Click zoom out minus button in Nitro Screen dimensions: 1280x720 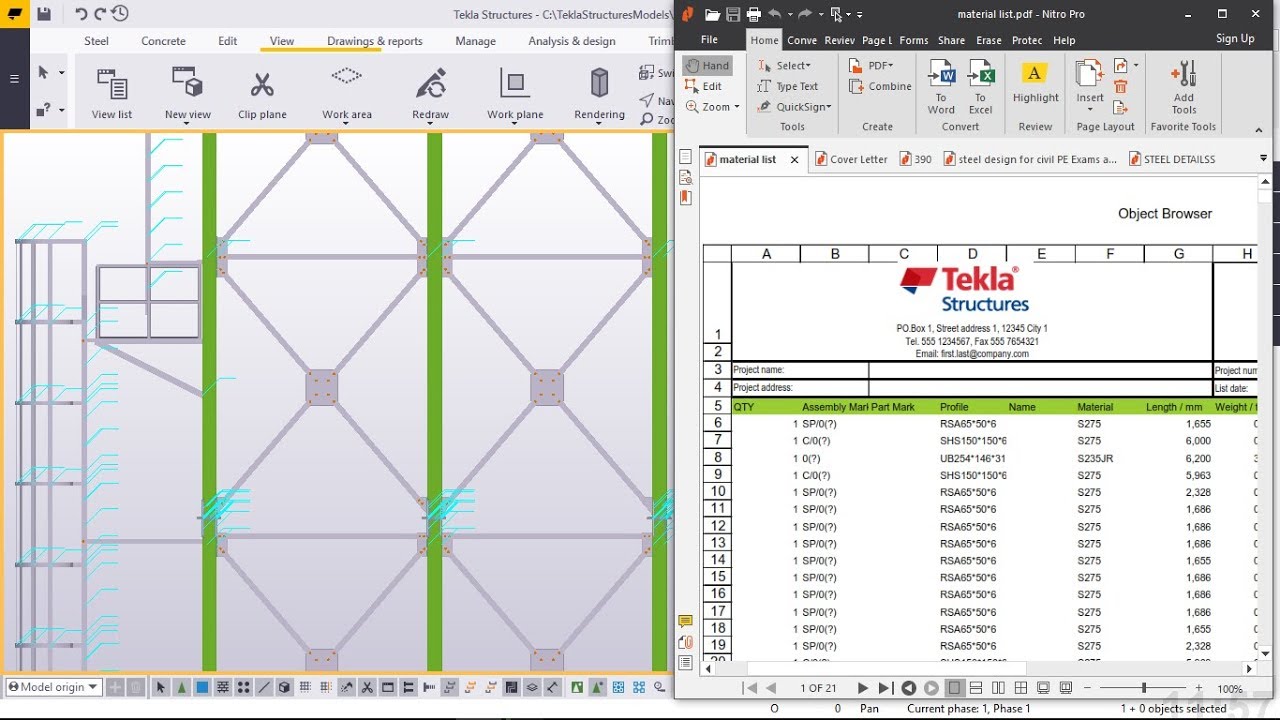pos(1088,688)
